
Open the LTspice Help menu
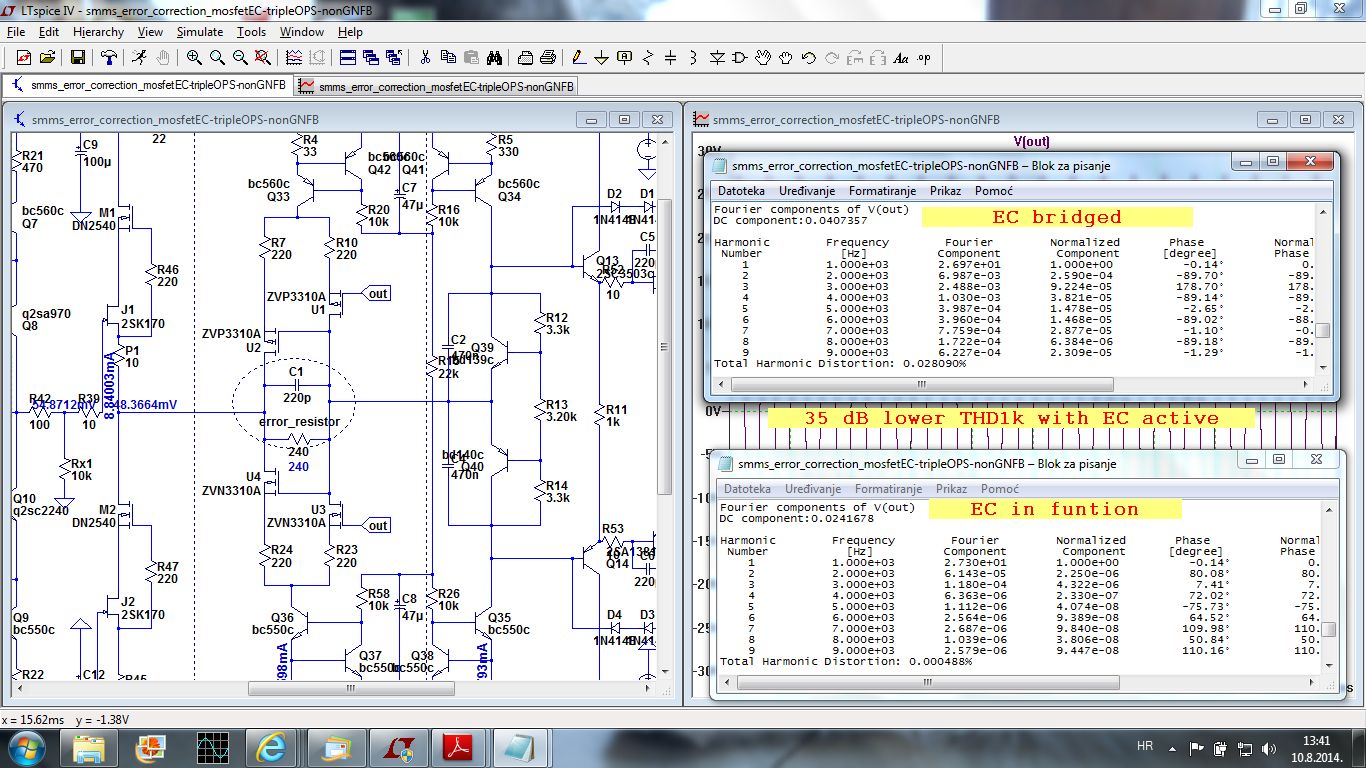pos(350,32)
